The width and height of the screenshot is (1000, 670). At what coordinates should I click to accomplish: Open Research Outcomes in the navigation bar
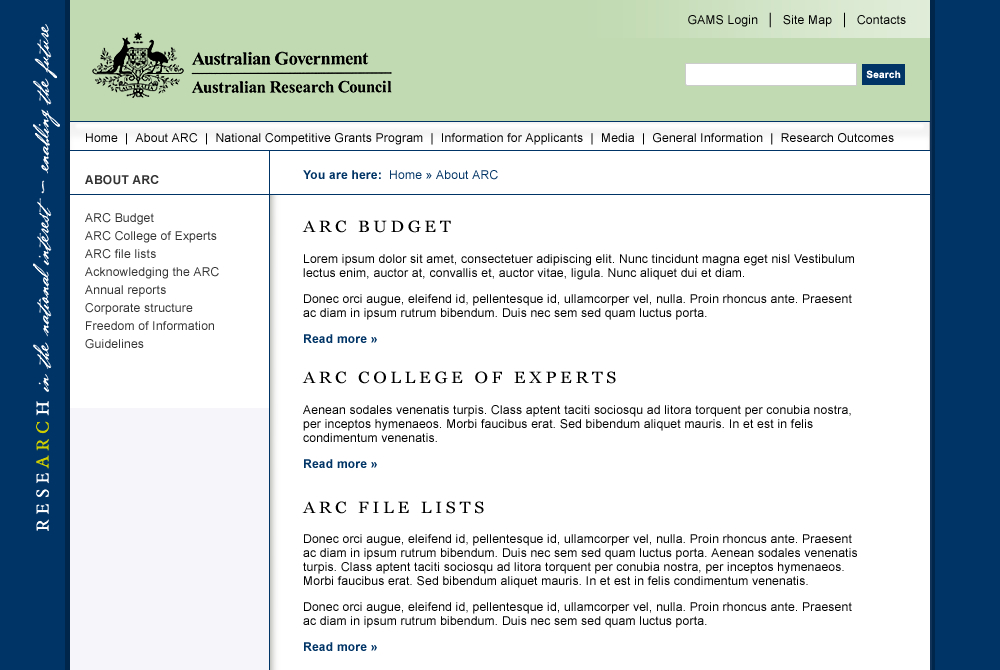[x=837, y=138]
